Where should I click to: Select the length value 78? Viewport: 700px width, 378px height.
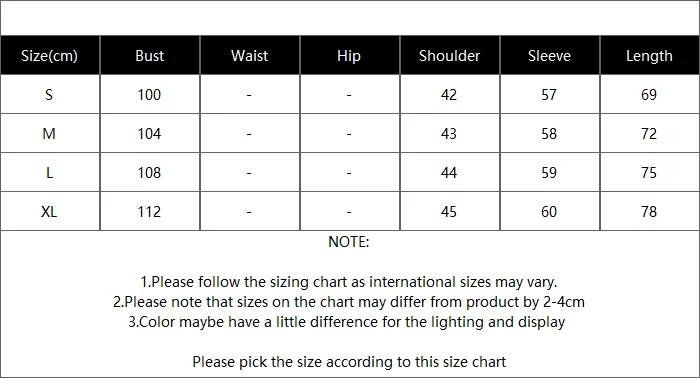(649, 212)
